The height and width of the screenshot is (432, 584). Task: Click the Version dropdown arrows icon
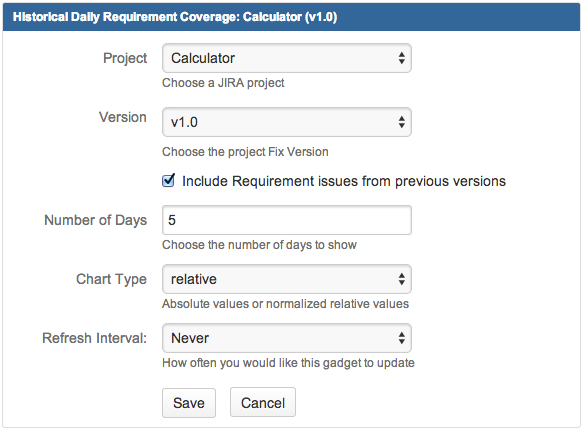(x=402, y=122)
